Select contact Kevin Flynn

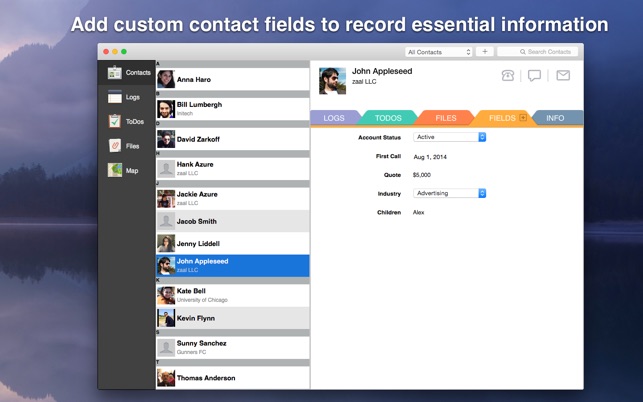coord(233,318)
